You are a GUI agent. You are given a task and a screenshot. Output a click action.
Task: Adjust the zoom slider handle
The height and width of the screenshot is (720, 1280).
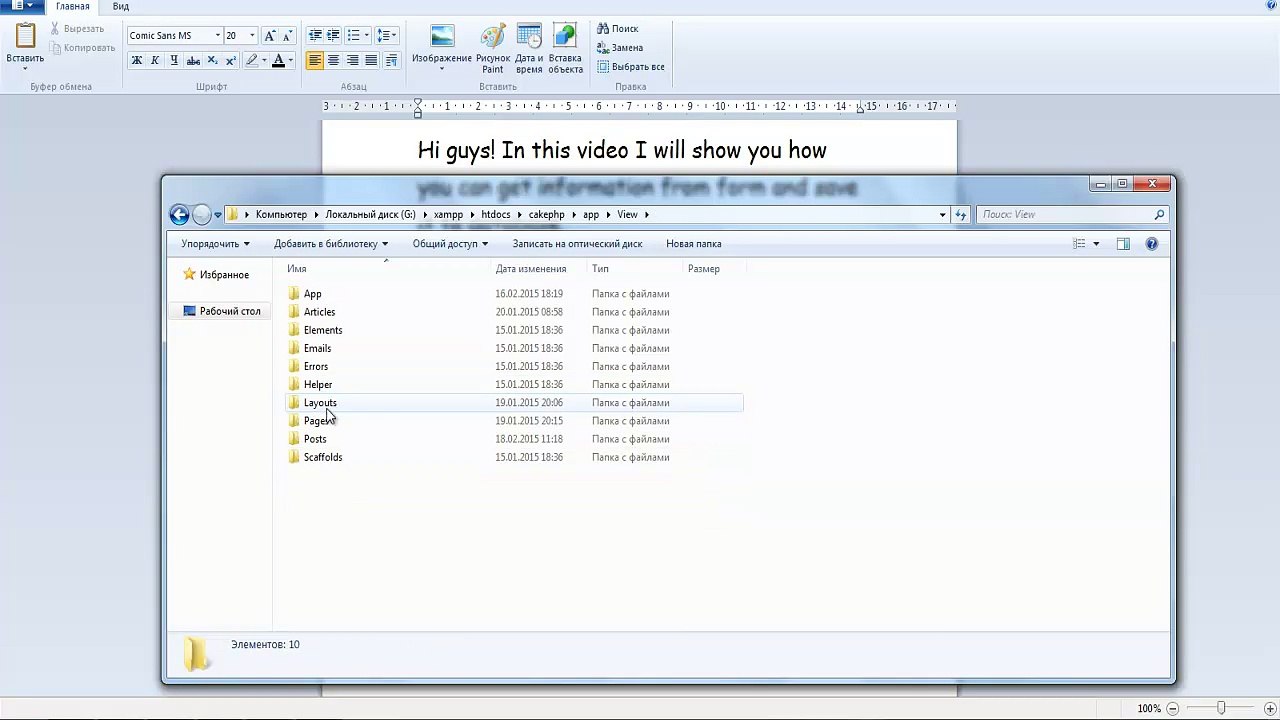pyautogui.click(x=1221, y=708)
